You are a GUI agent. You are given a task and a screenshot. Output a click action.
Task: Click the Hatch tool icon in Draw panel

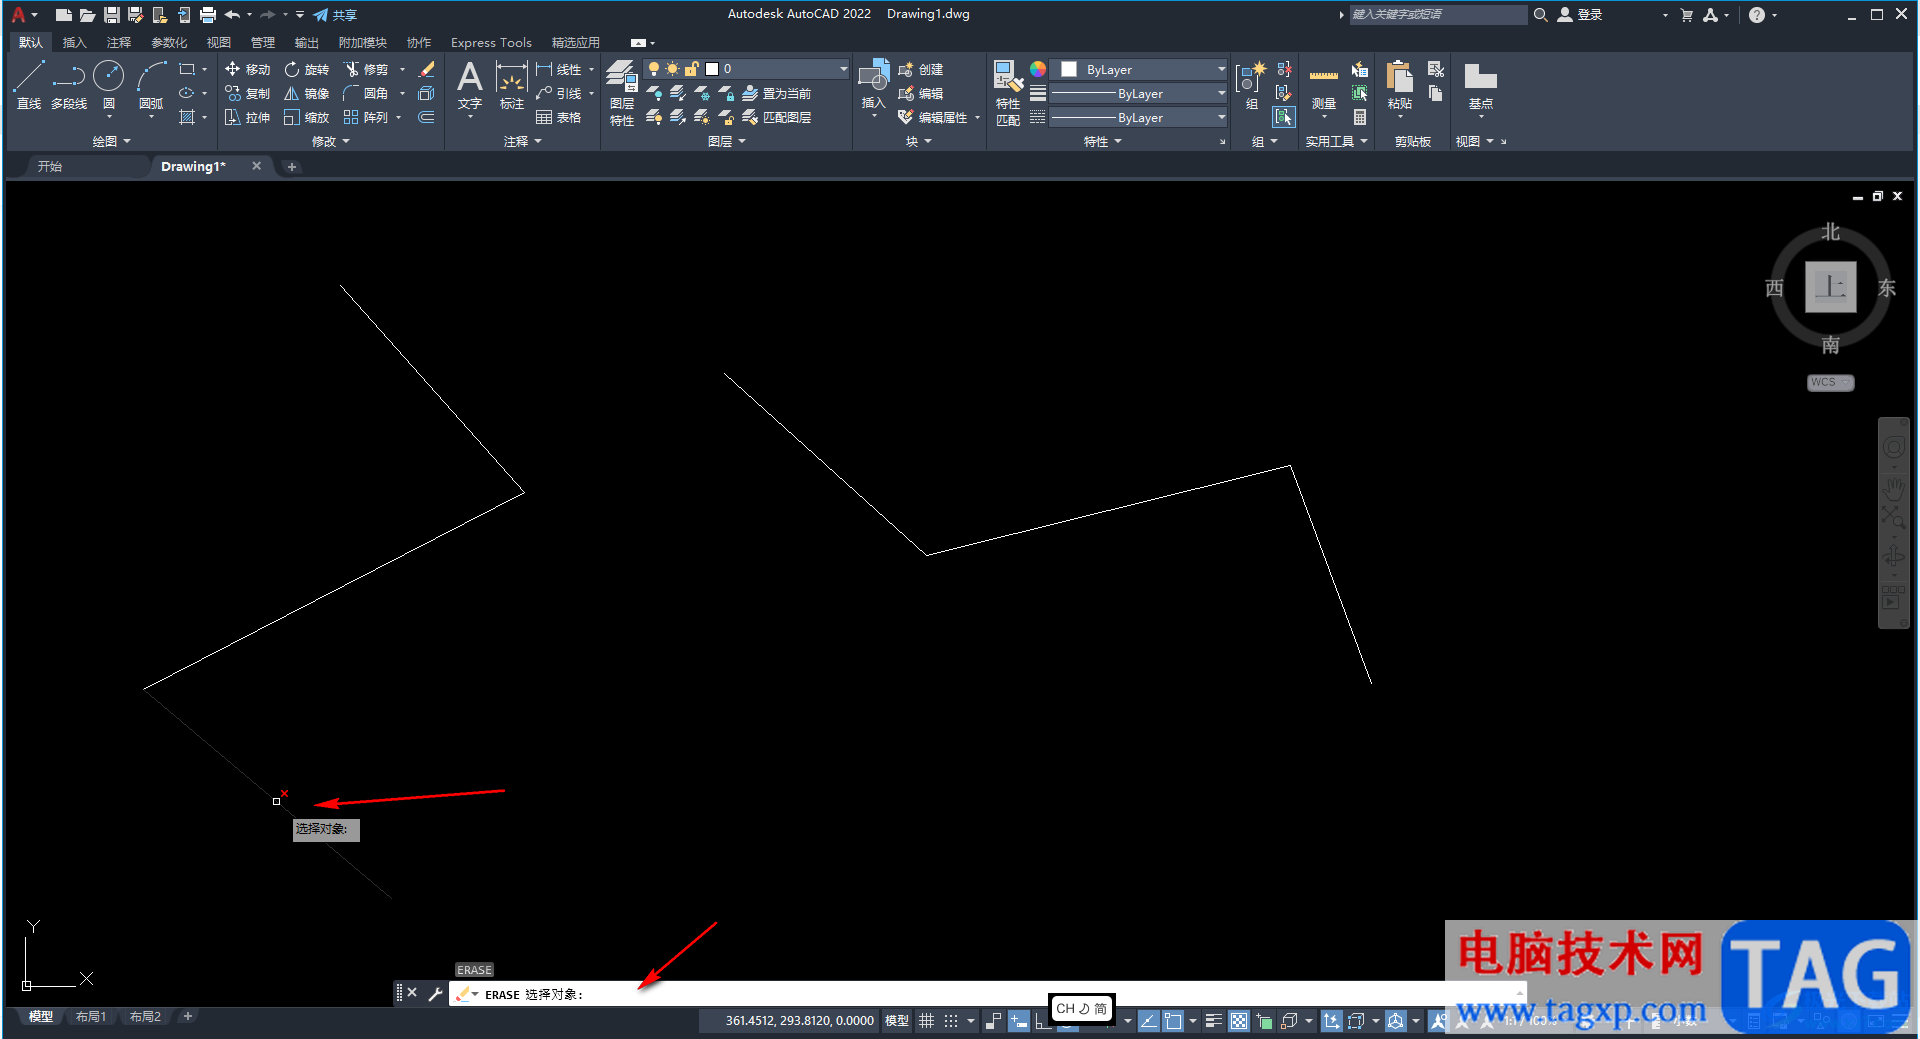(187, 117)
